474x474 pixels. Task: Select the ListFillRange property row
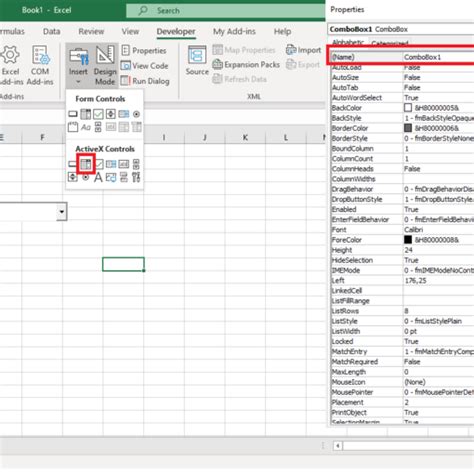click(x=402, y=301)
